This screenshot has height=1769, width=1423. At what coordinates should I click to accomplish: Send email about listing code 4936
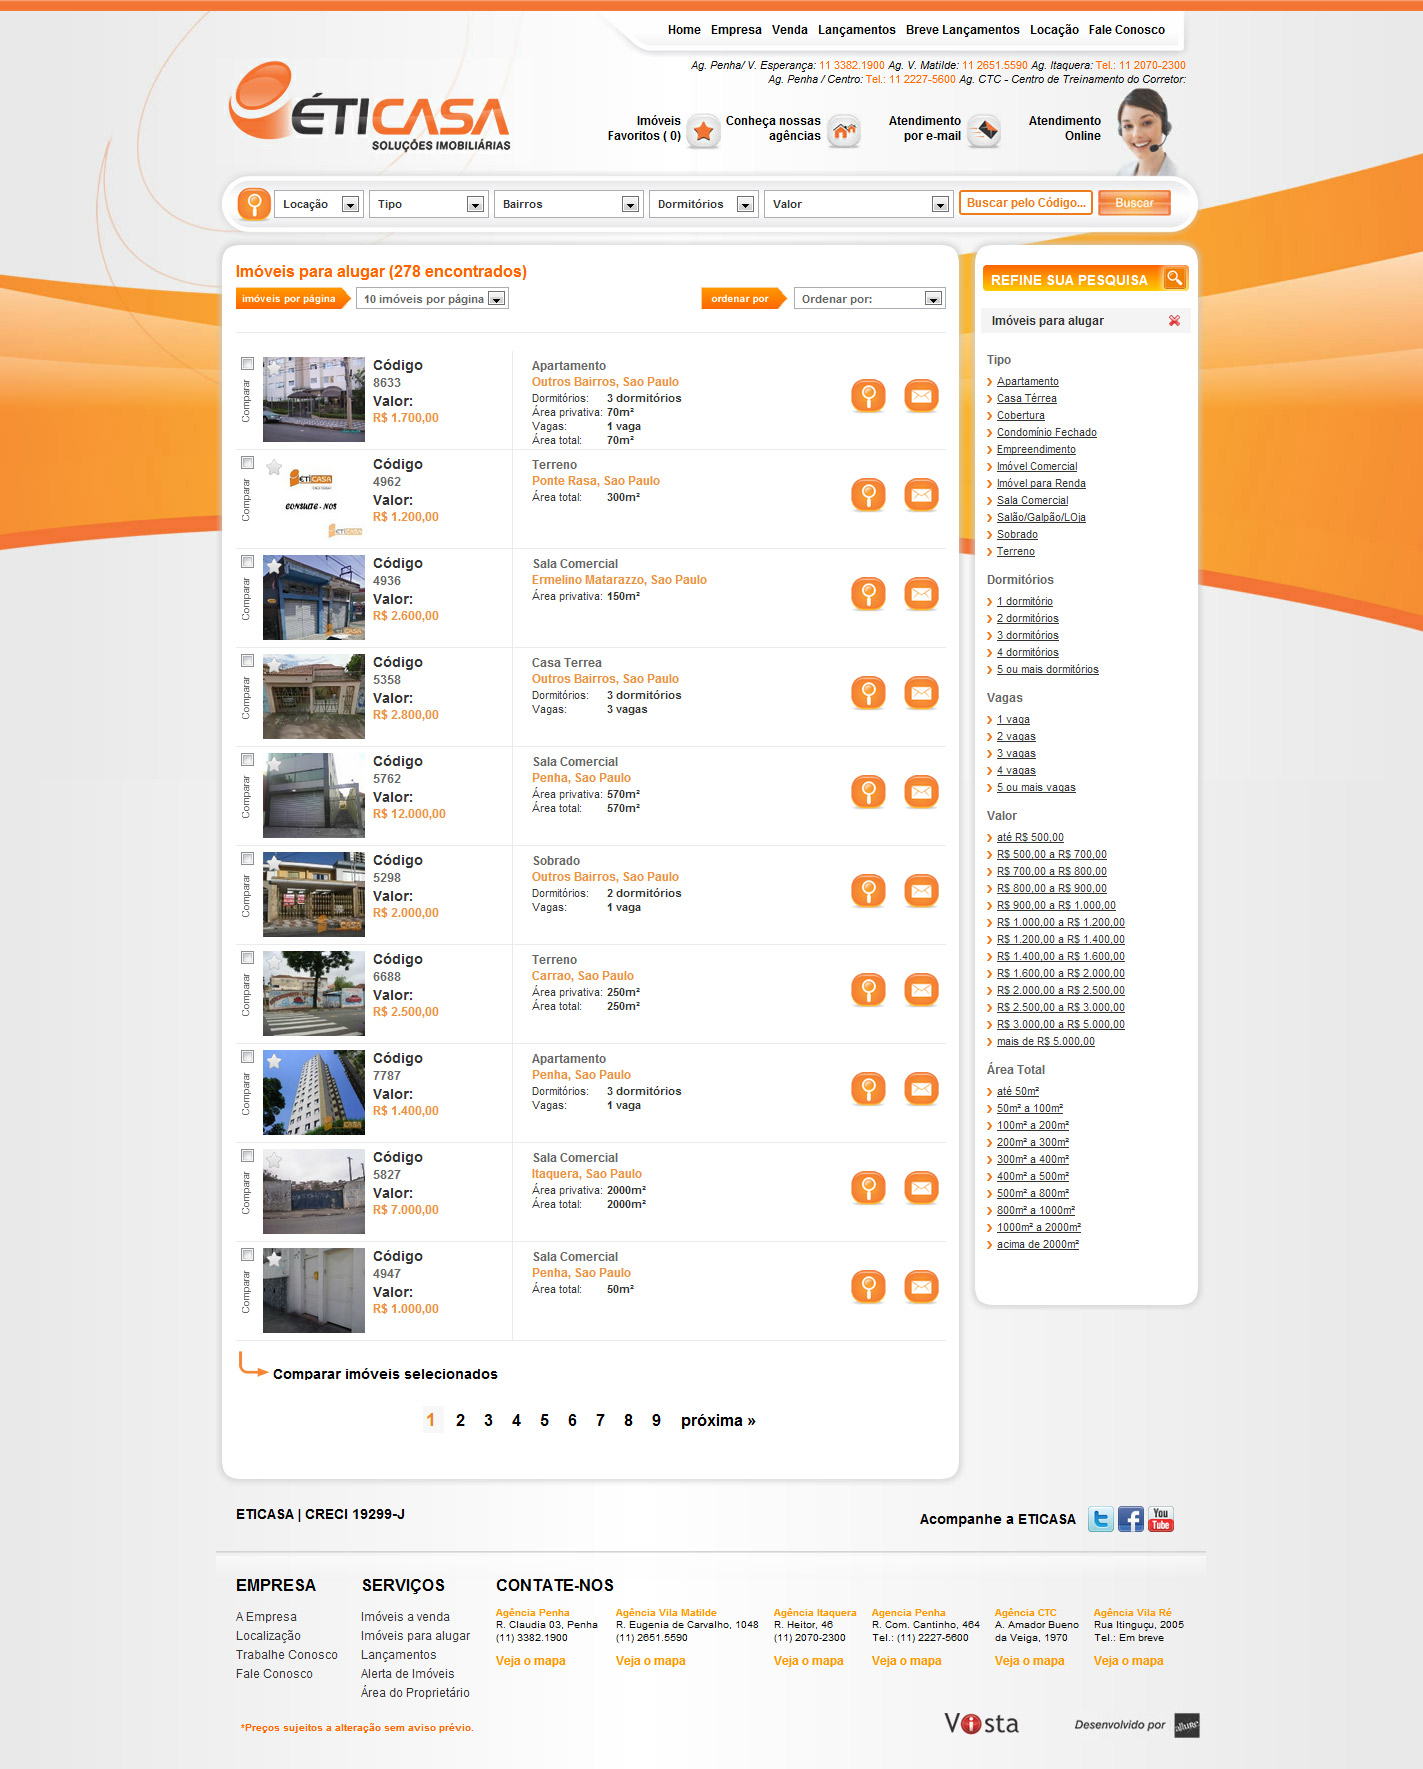[921, 594]
